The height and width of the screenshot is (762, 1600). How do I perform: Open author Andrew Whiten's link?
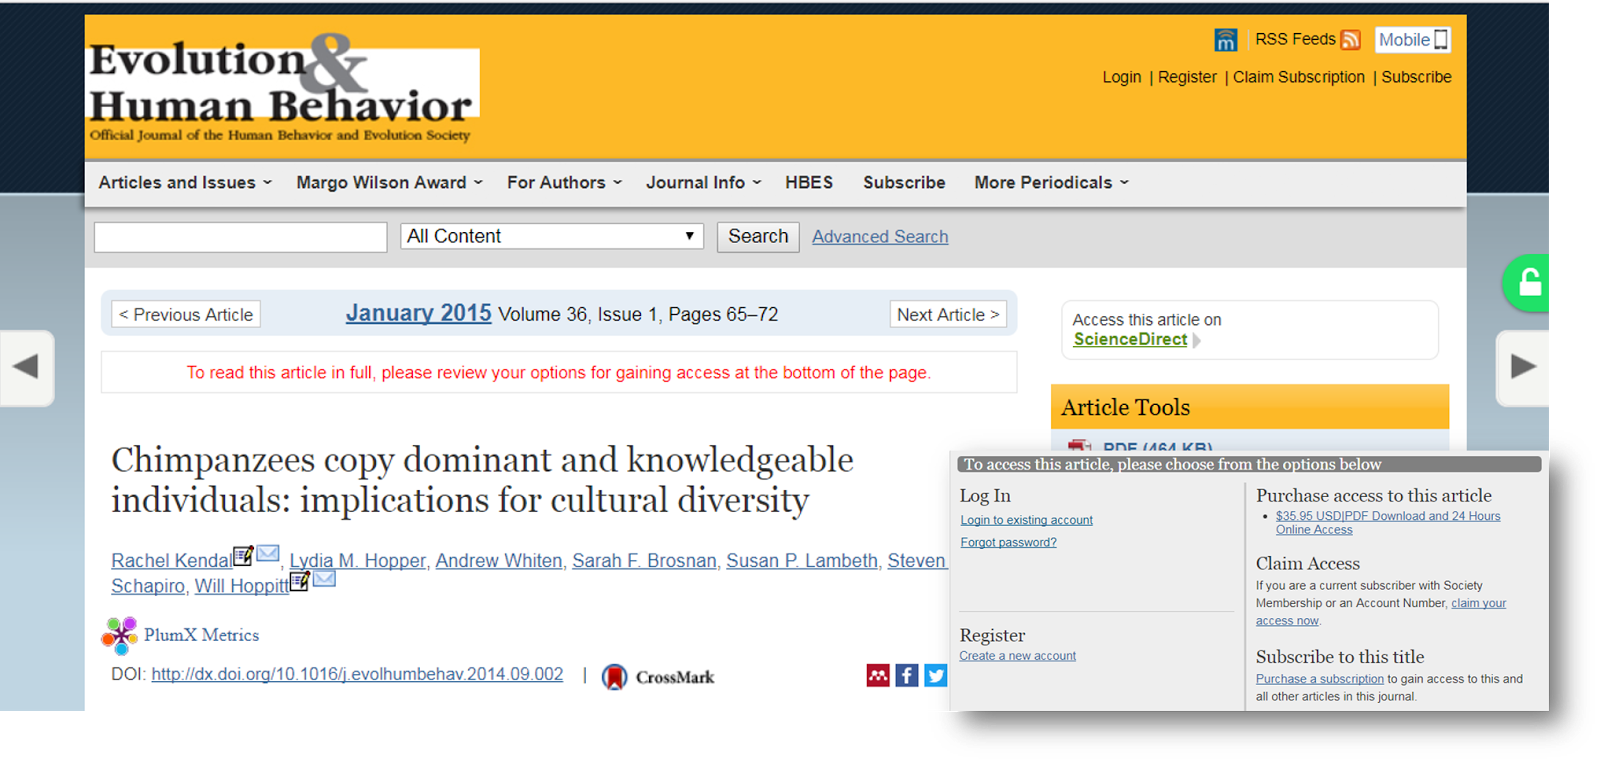click(499, 561)
